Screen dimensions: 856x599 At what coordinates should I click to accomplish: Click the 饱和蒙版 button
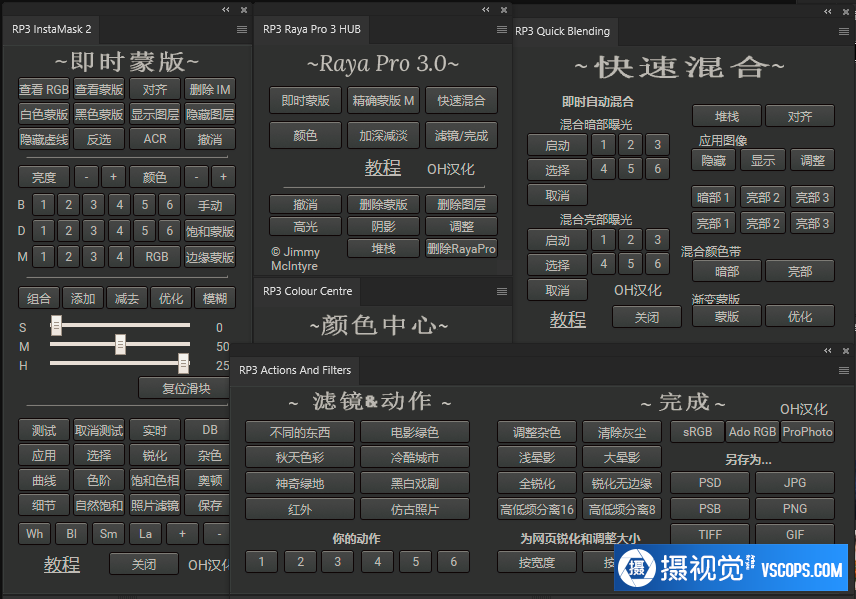[x=210, y=231]
